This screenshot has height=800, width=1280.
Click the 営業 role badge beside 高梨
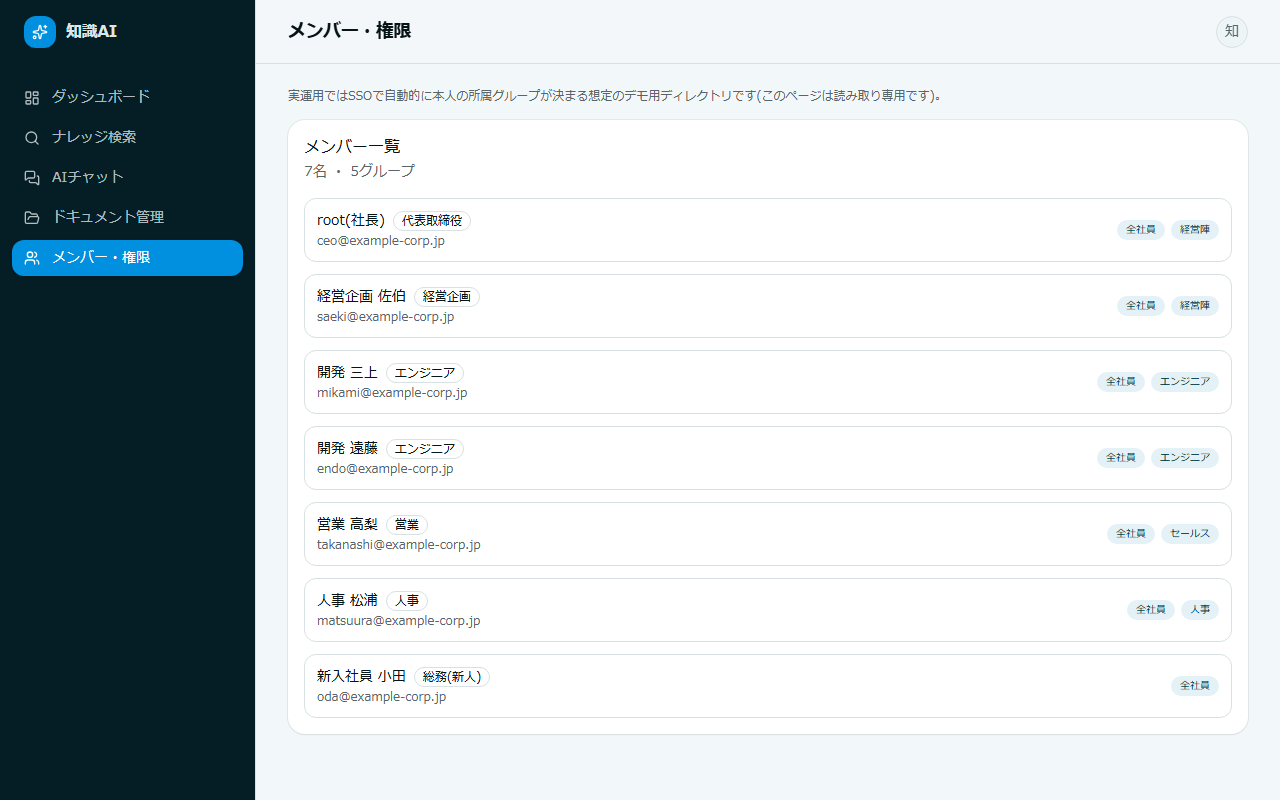click(407, 525)
